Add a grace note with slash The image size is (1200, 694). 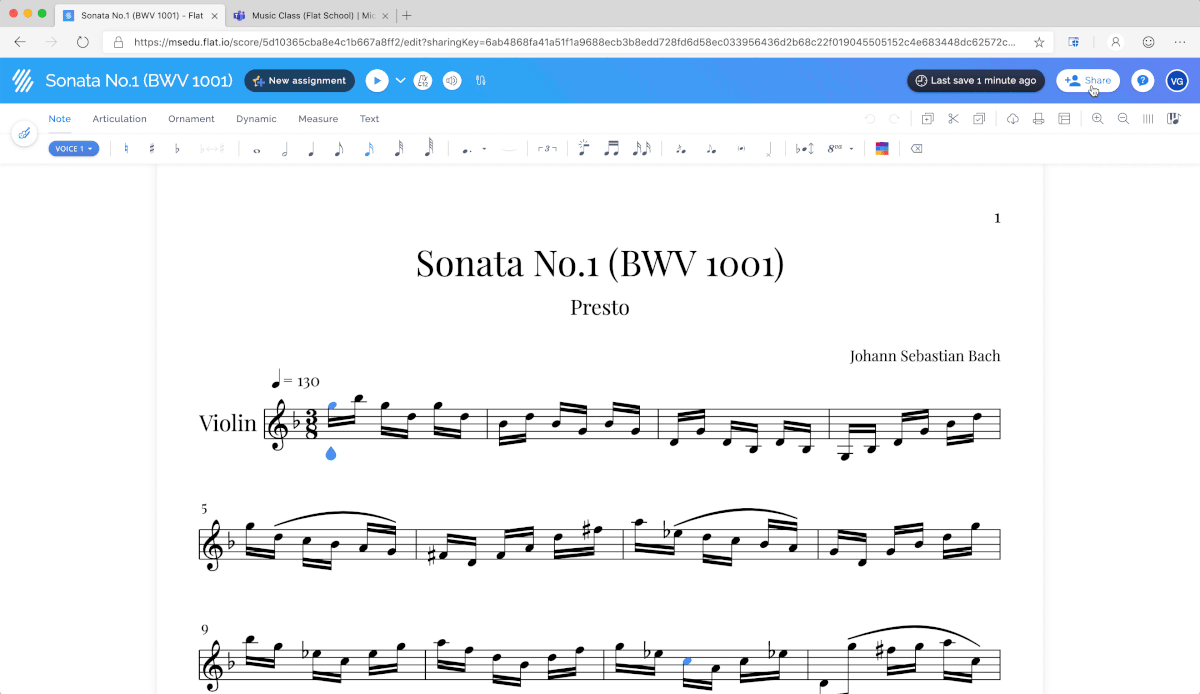pos(681,149)
